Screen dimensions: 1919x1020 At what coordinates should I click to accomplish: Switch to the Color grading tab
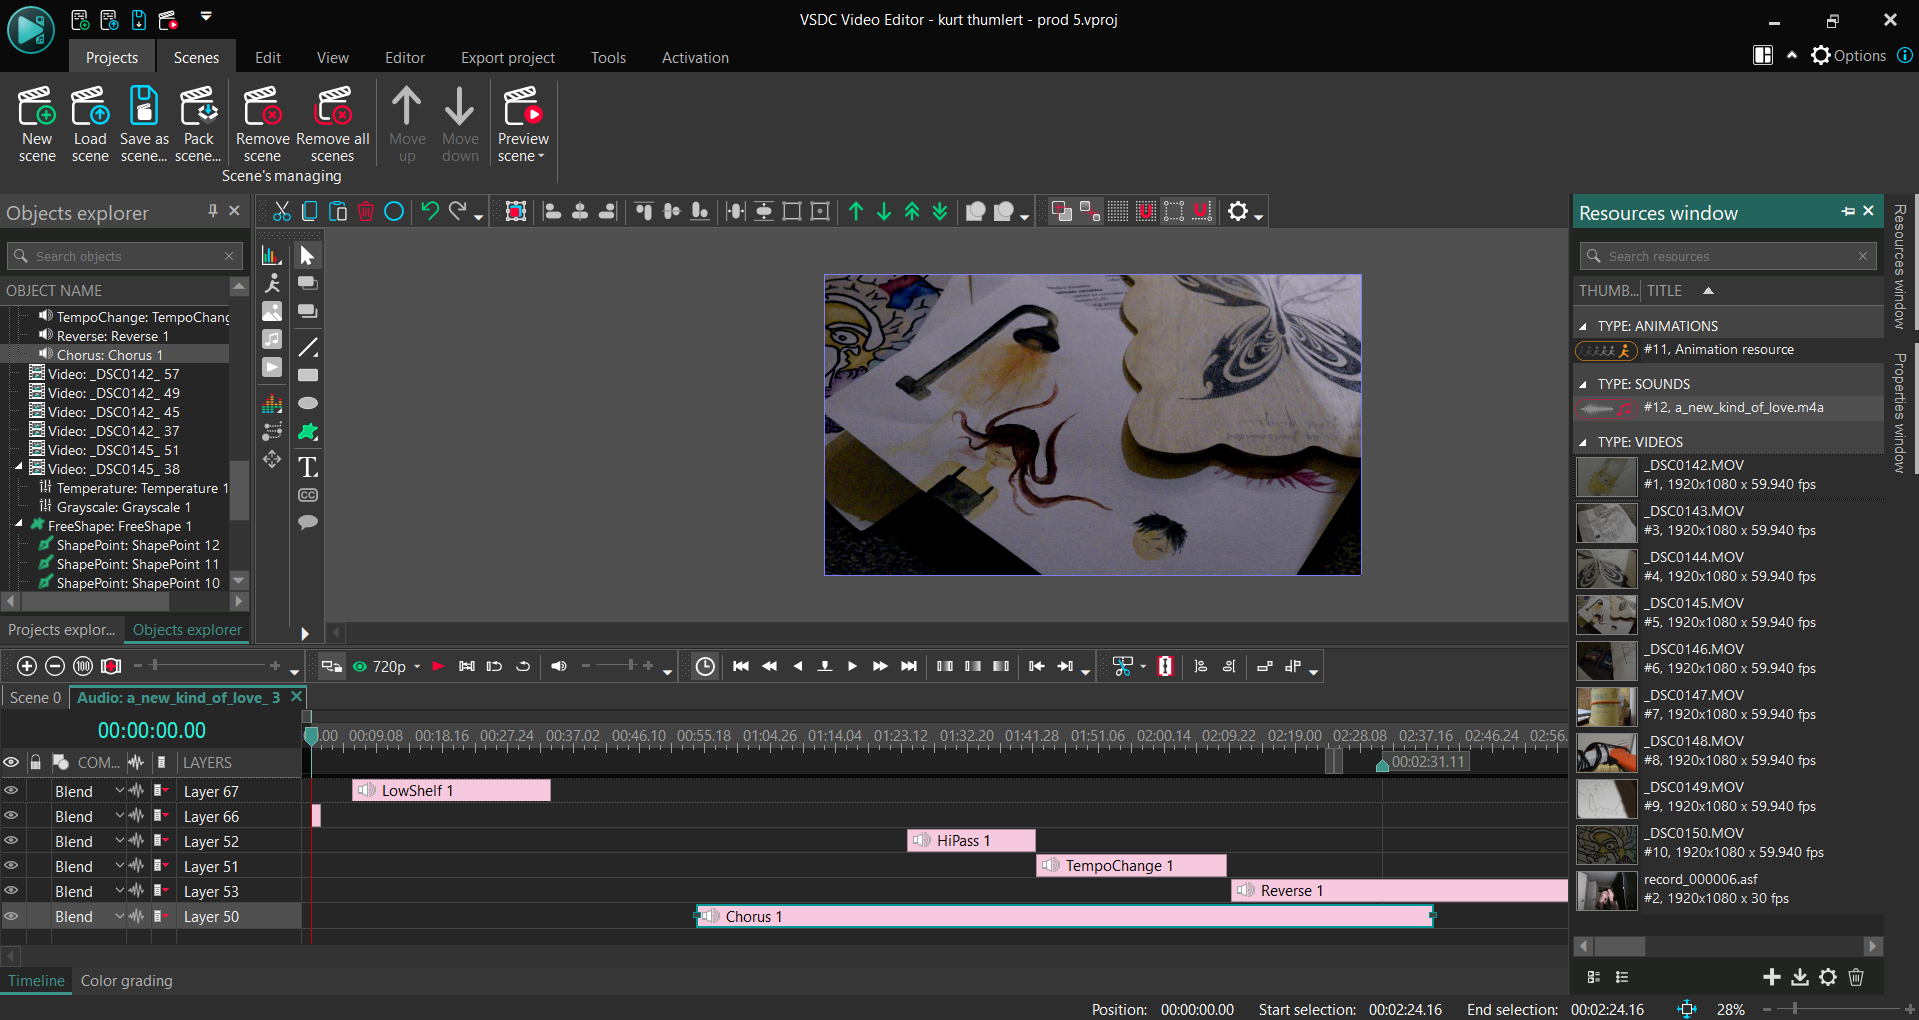(127, 980)
